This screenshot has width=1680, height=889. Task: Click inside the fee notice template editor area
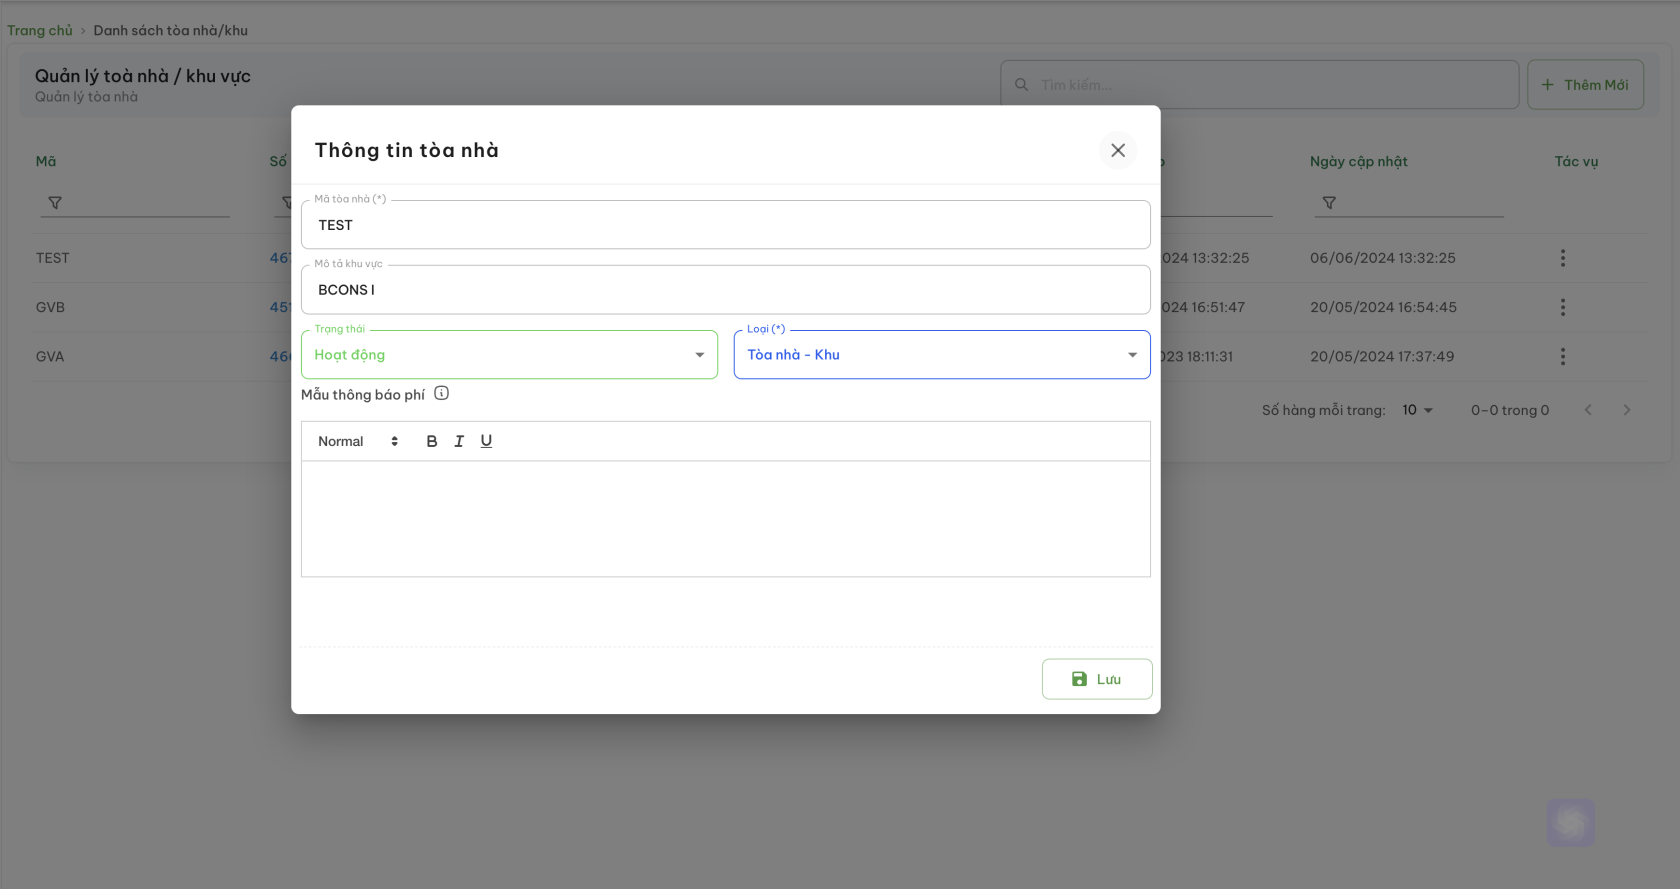pos(725,519)
